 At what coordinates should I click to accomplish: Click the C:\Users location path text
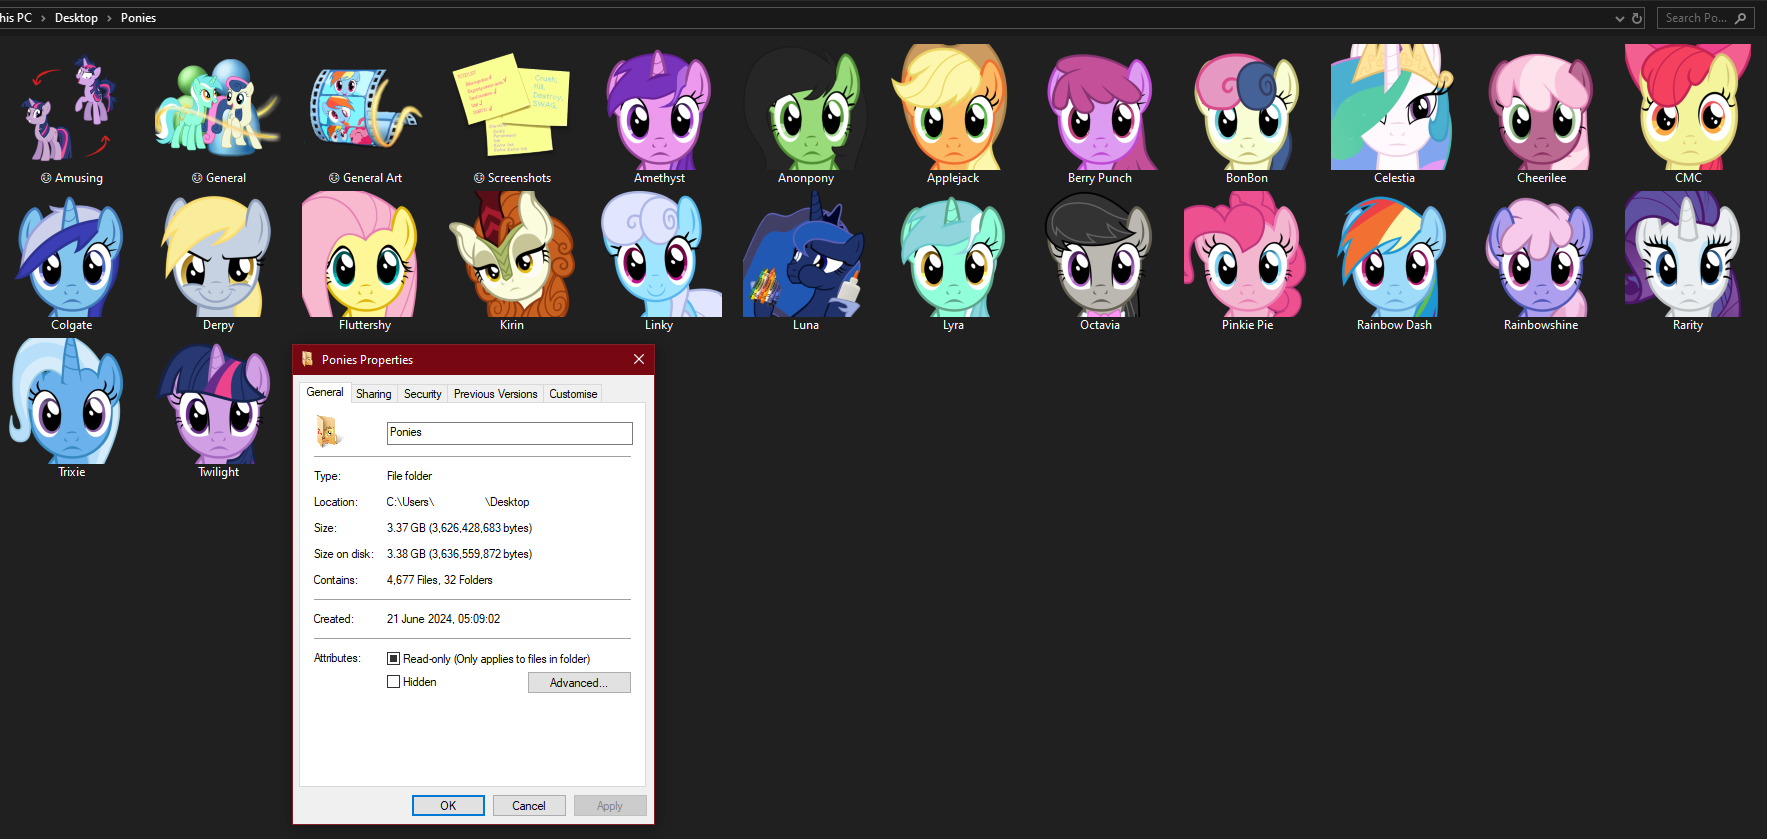458,502
